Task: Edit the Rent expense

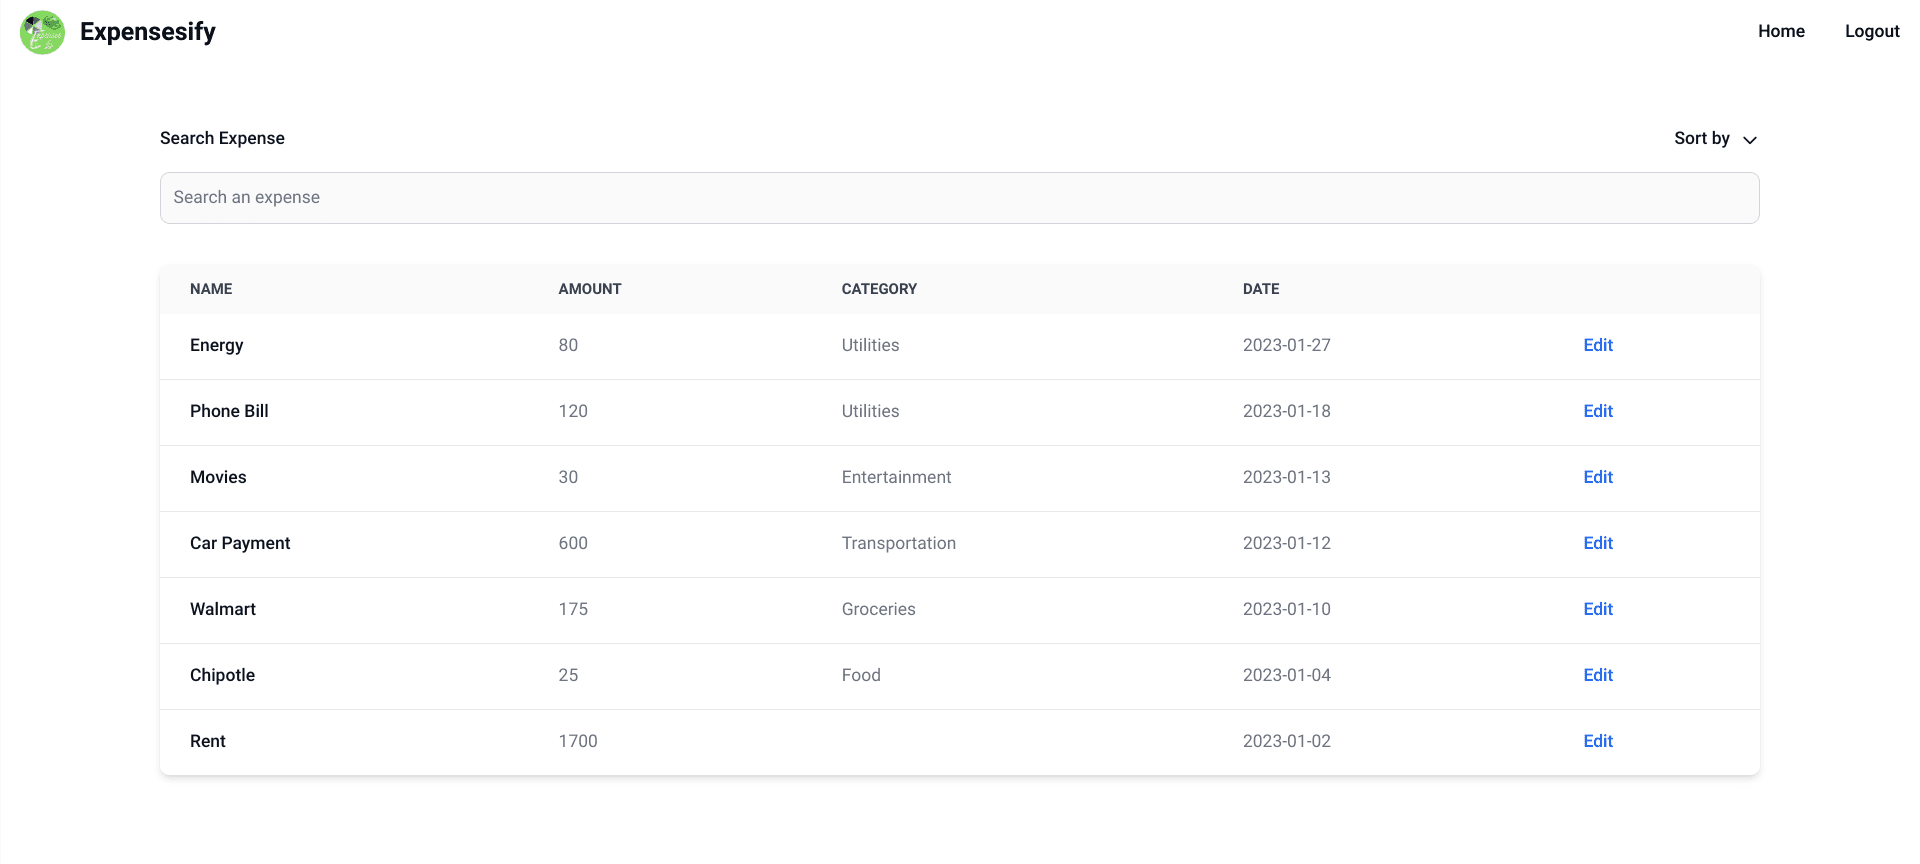Action: (1598, 741)
